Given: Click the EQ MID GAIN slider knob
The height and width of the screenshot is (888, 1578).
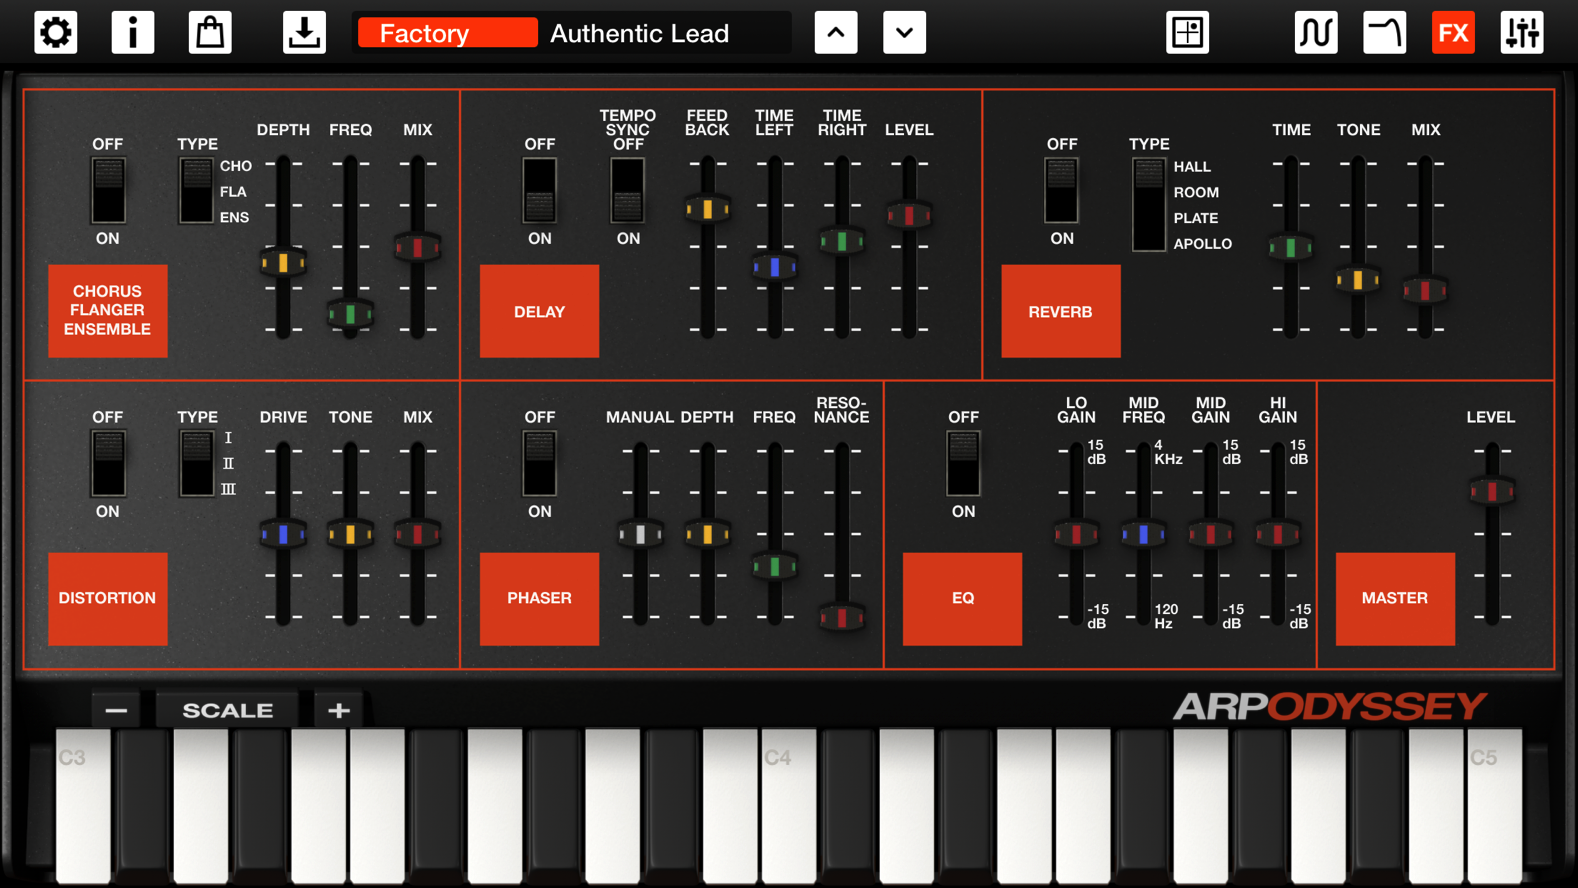Looking at the screenshot, I should coord(1210,534).
